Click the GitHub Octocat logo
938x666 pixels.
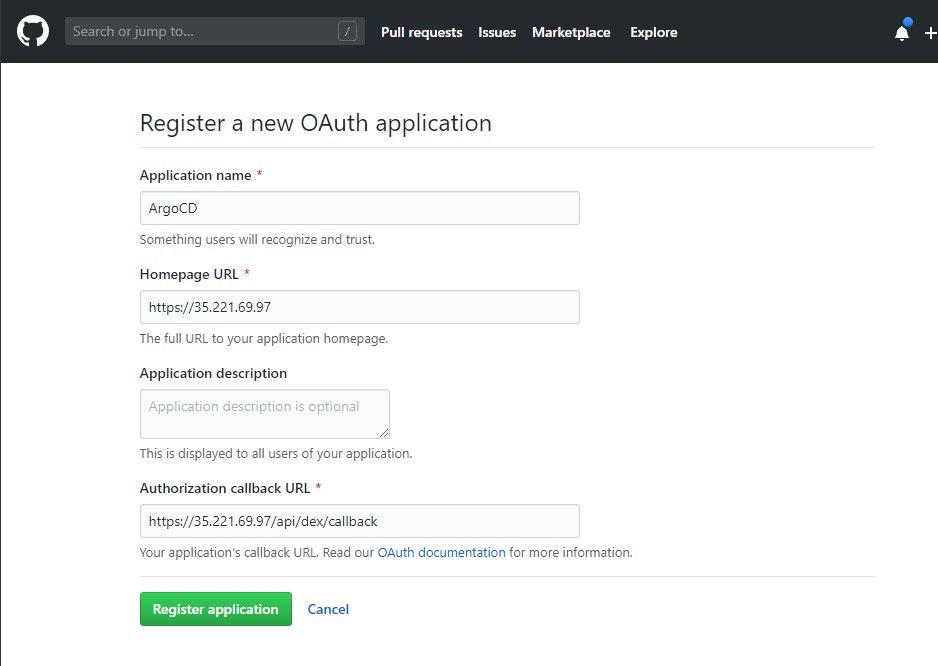pos(33,31)
